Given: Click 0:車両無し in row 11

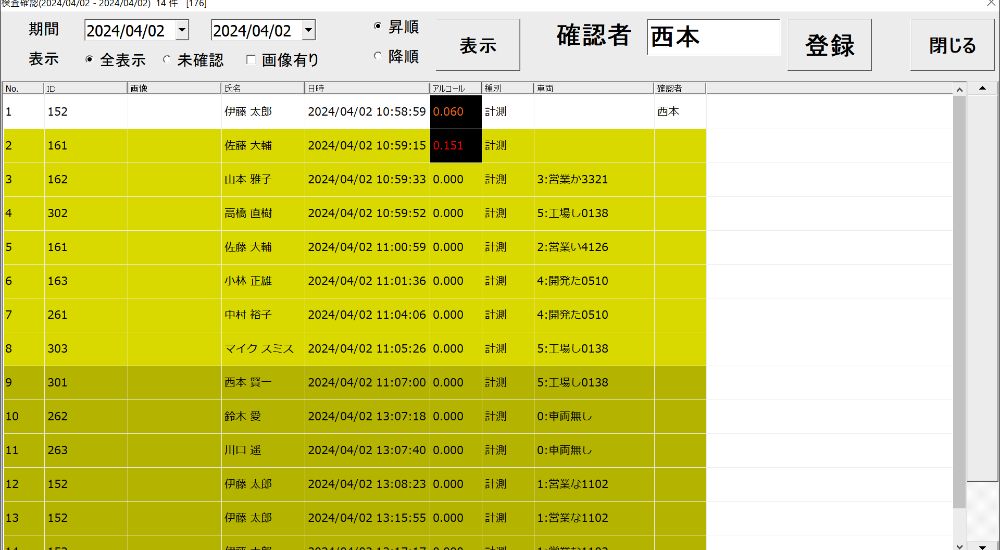Looking at the screenshot, I should 564,450.
